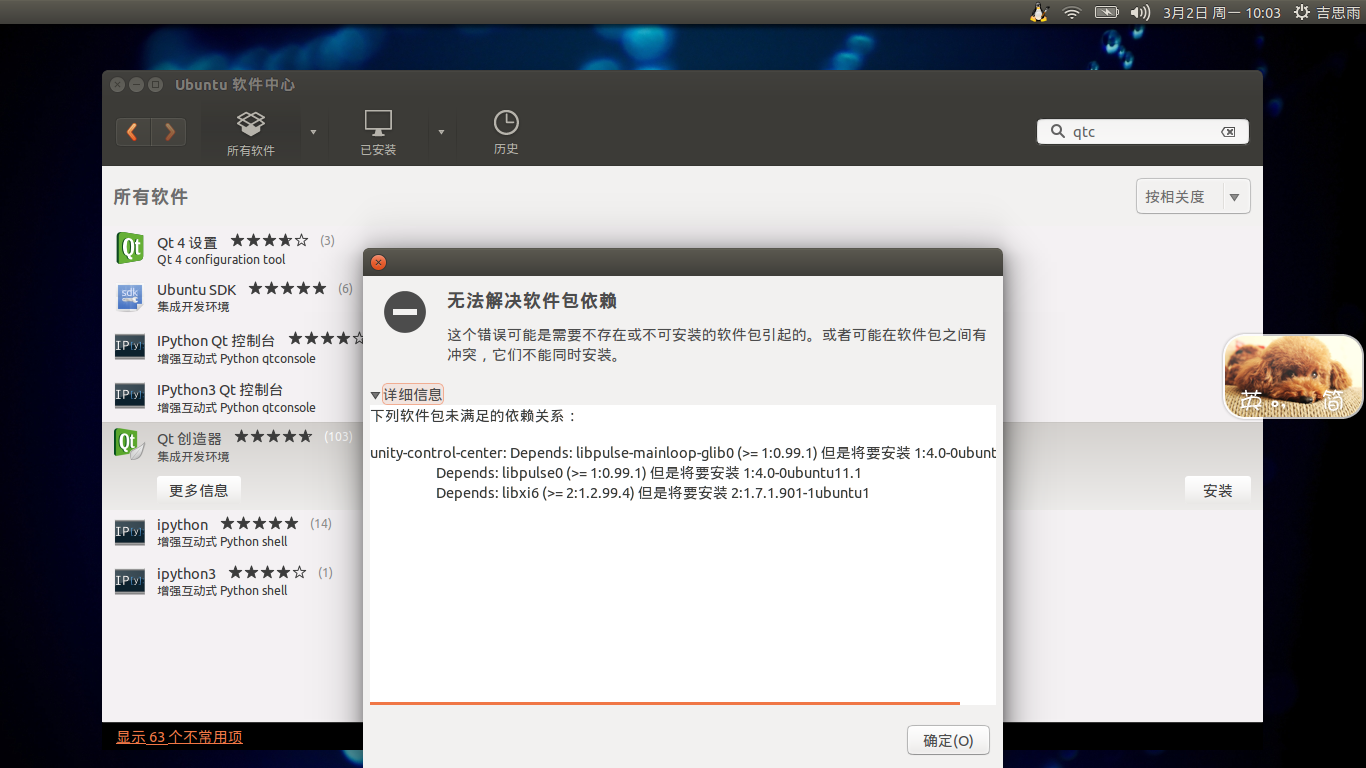Viewport: 1366px width, 768px height.
Task: Click the Ubuntu SDK star rating
Action: pyautogui.click(x=287, y=288)
